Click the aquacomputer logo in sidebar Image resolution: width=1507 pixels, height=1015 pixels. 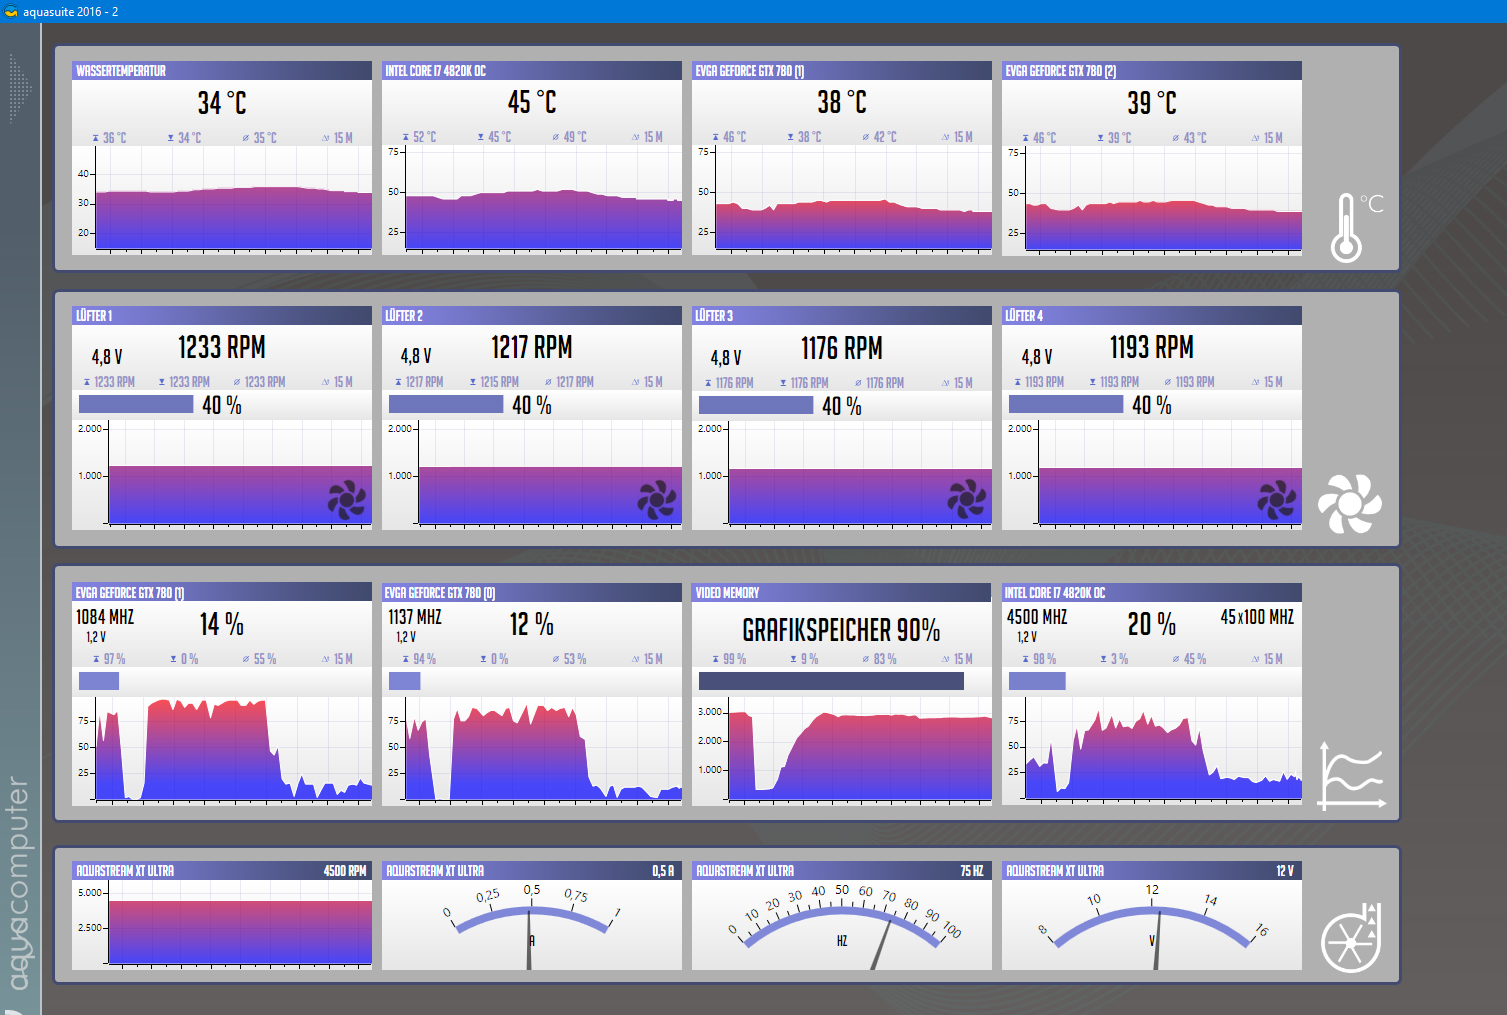click(x=19, y=884)
